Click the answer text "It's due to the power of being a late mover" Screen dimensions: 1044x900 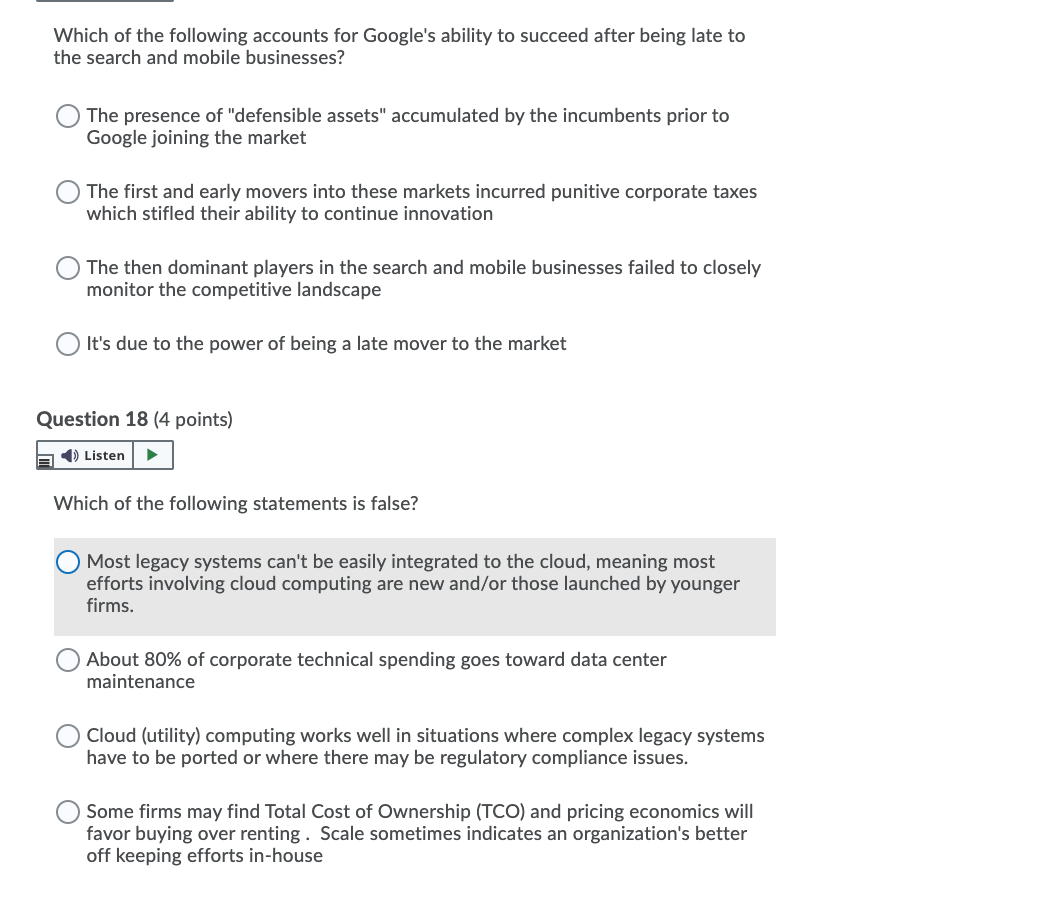click(326, 343)
